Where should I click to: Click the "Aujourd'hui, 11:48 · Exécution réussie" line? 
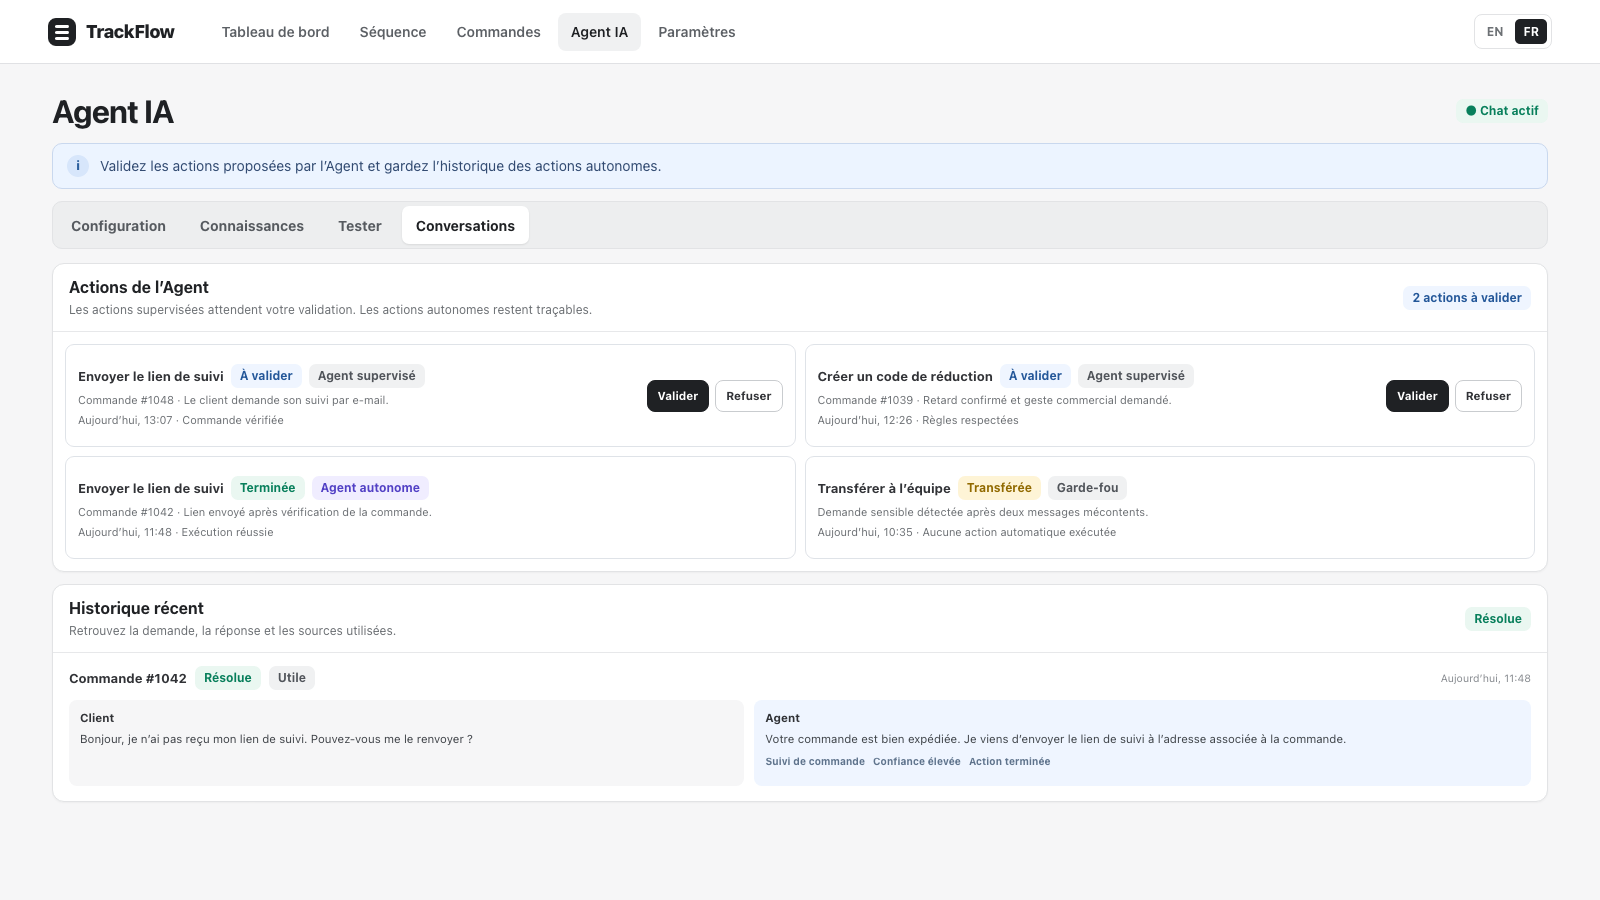point(176,533)
